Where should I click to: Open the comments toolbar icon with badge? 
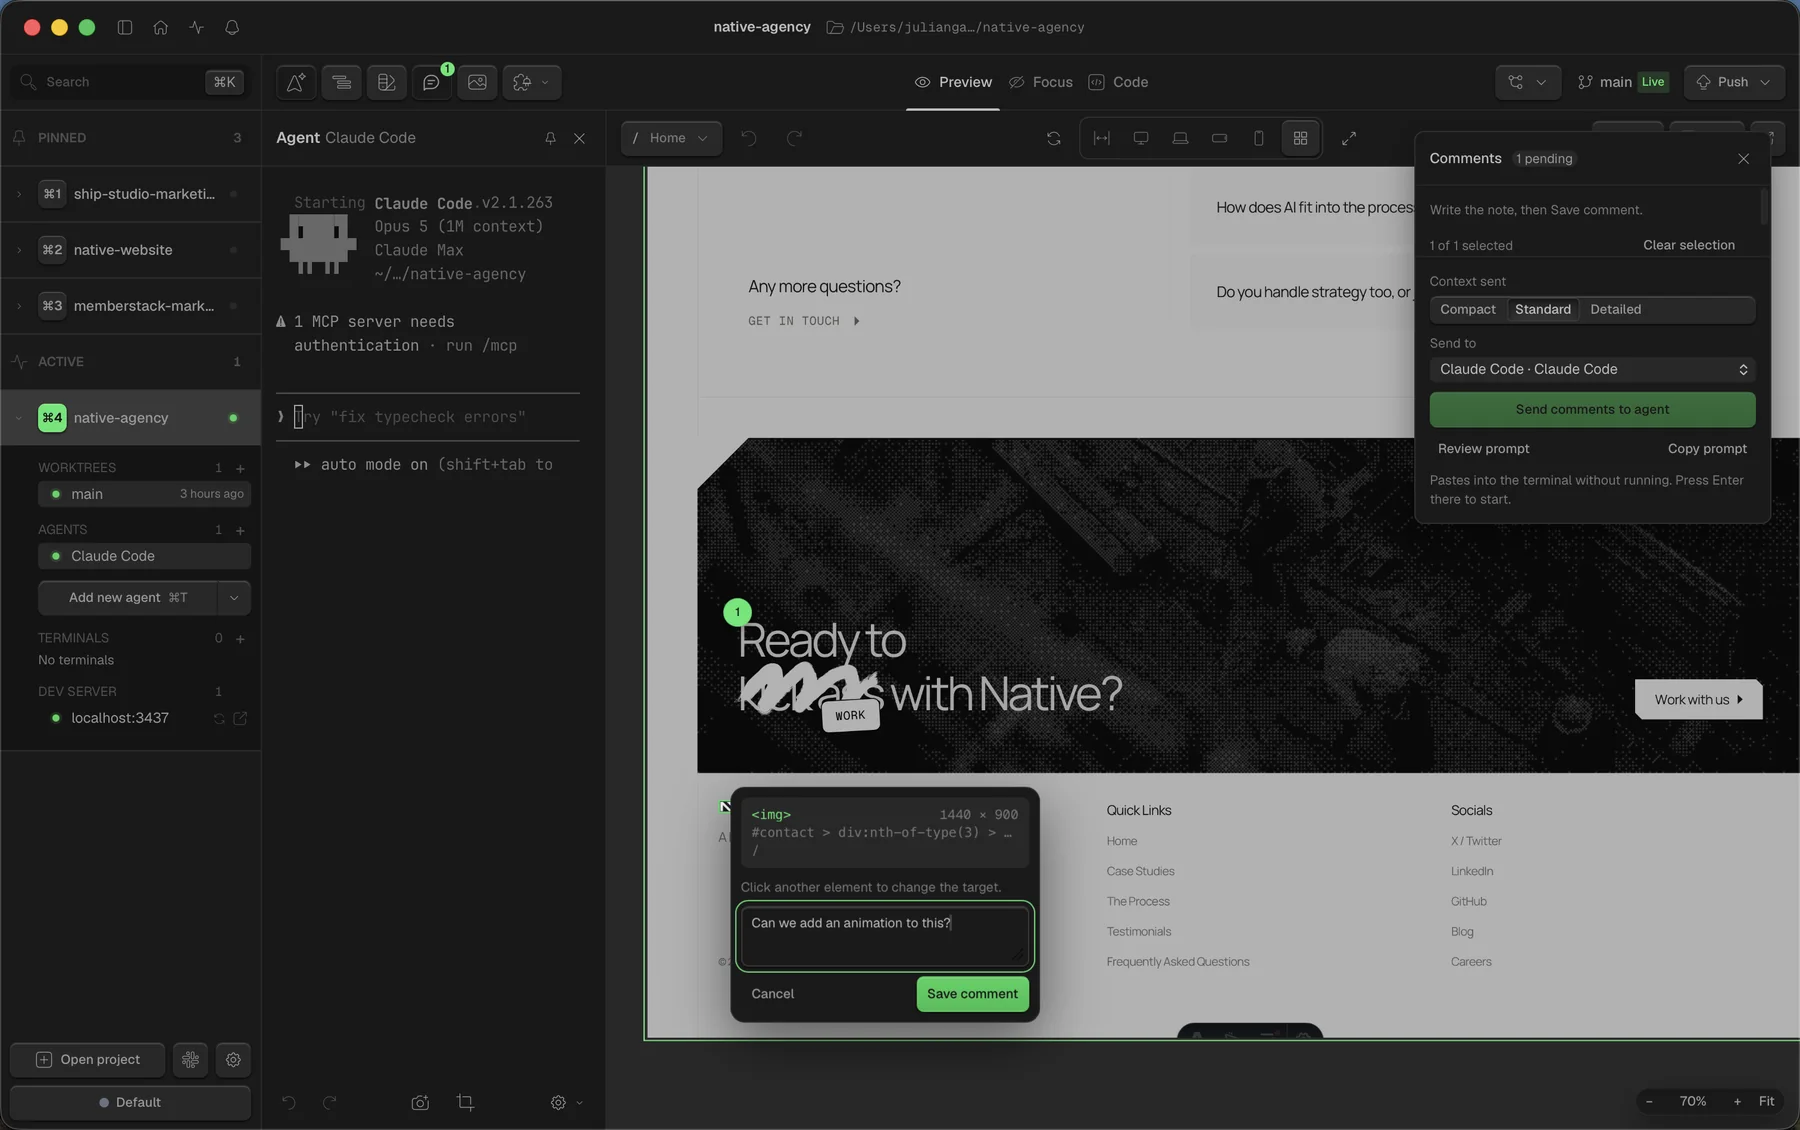click(431, 82)
